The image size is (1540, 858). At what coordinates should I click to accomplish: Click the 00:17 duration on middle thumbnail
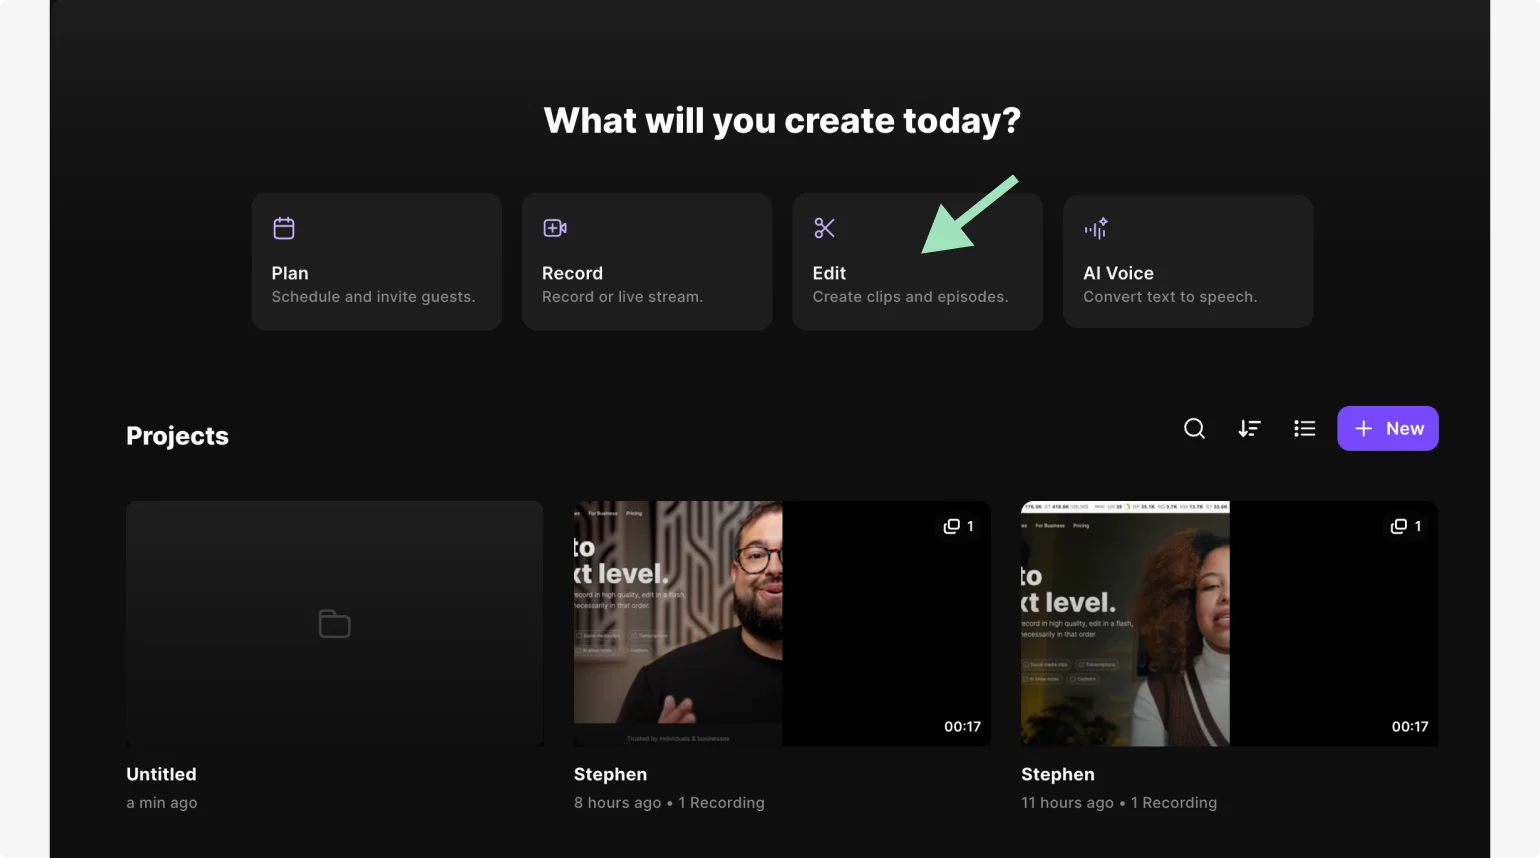click(962, 727)
